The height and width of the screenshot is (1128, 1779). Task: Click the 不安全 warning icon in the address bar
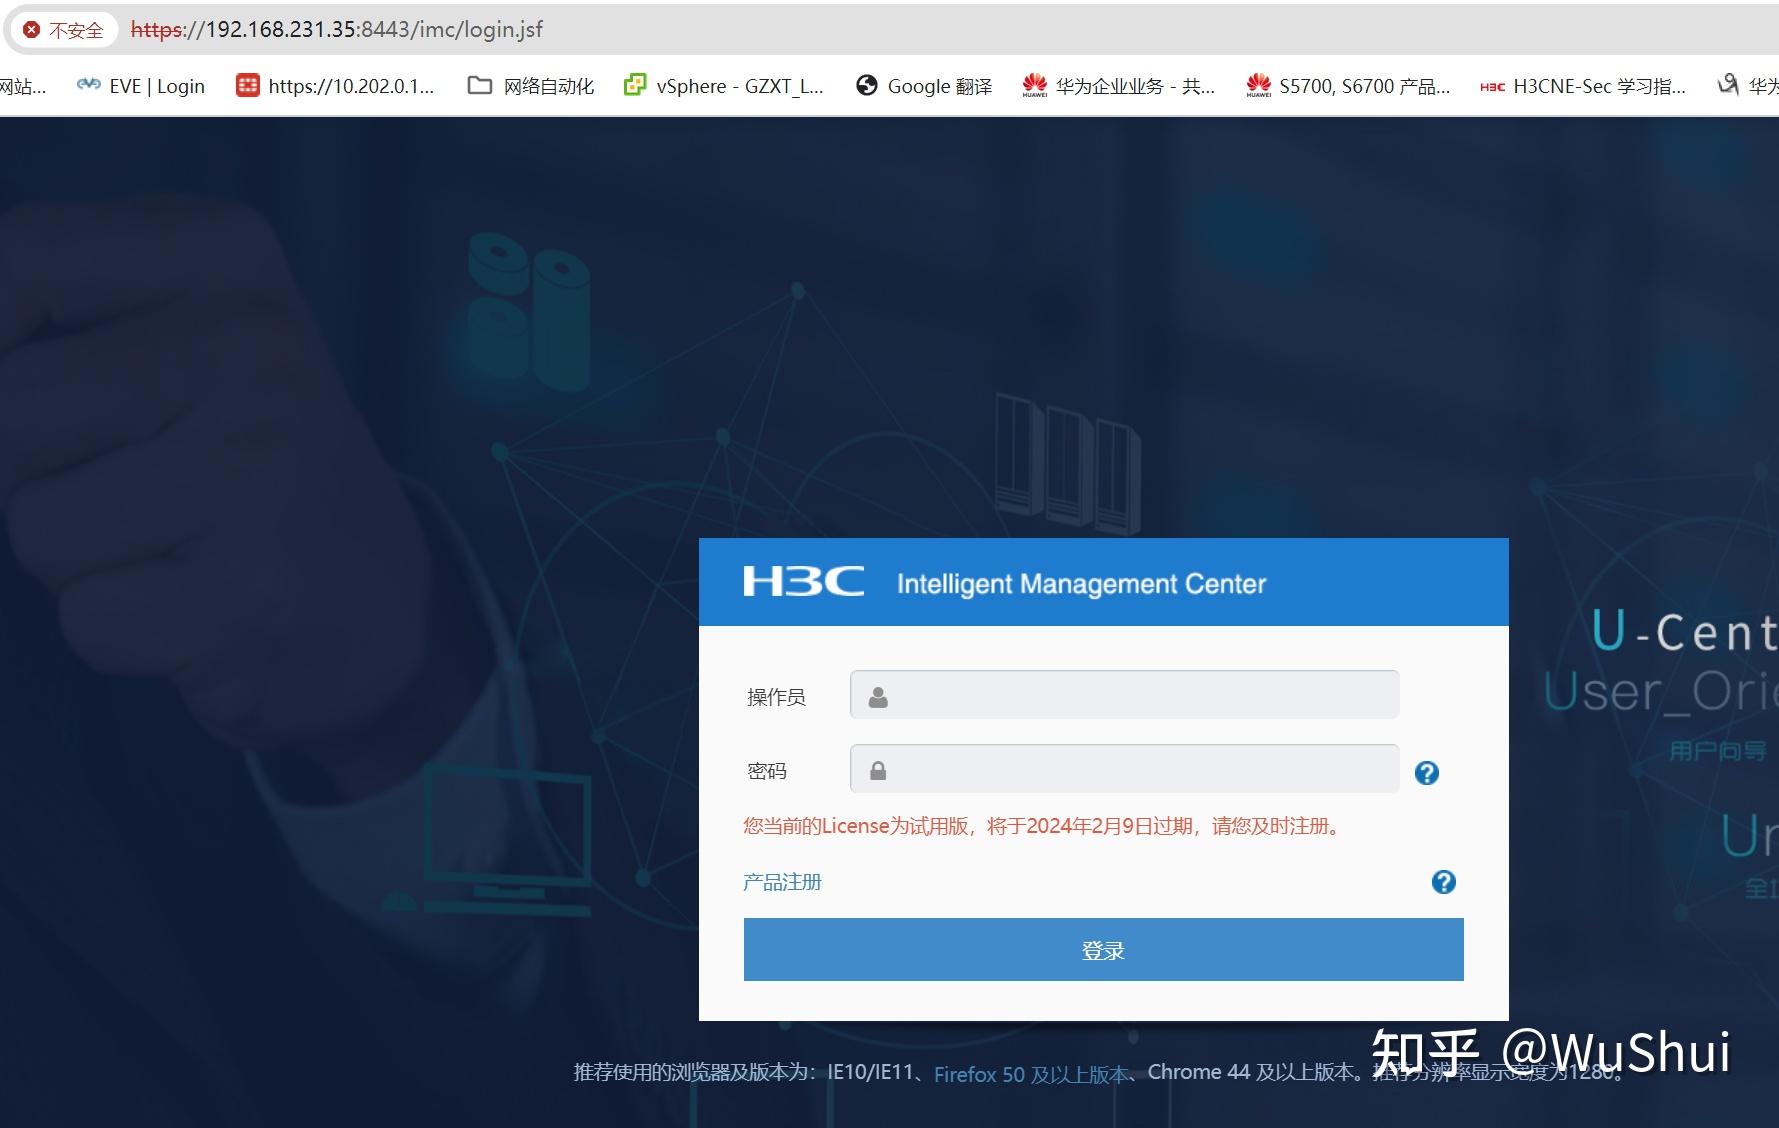(x=33, y=29)
